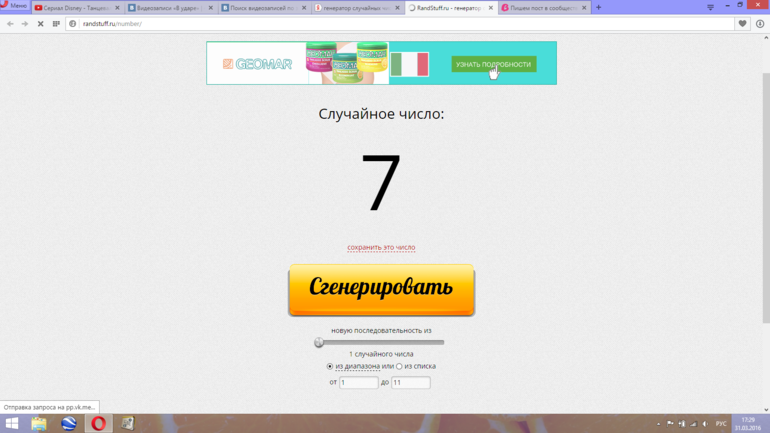Click the "от" minimum value field

point(358,383)
